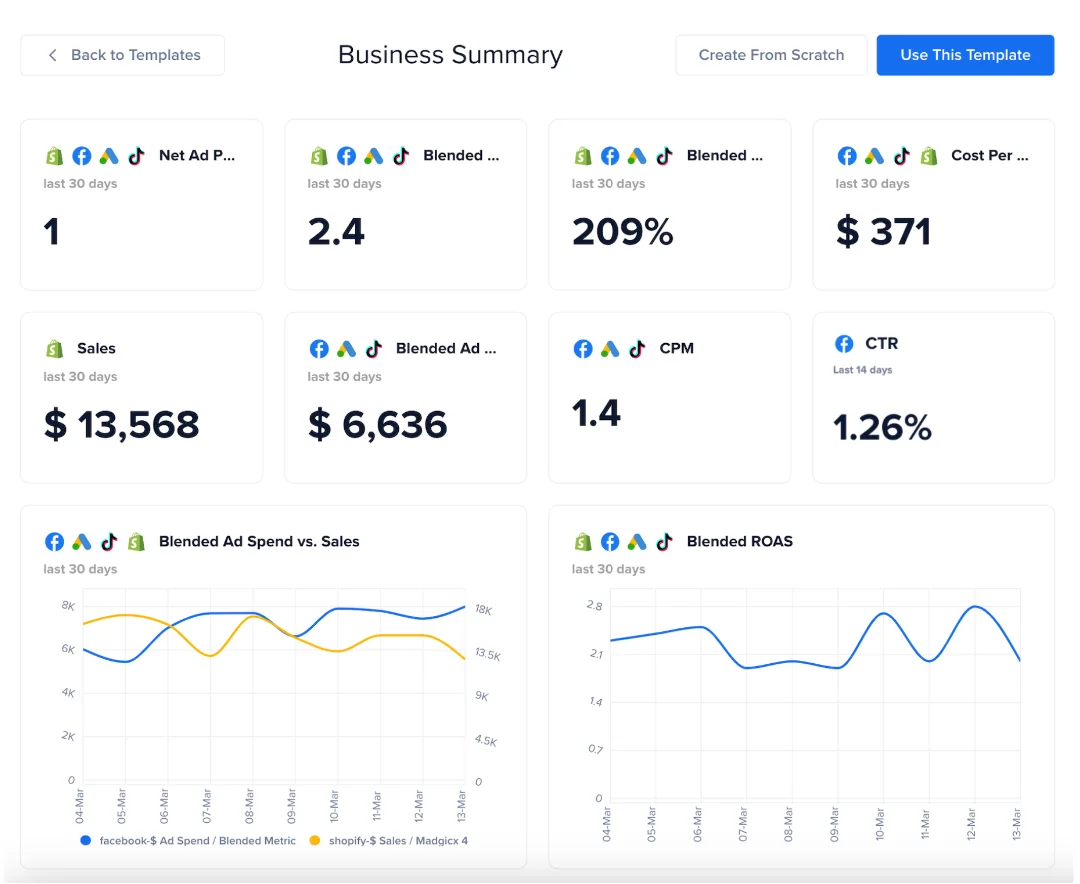Click the Blended Ad Spend vs. Sales title
Image resolution: width=1080 pixels, height=884 pixels.
tap(259, 542)
